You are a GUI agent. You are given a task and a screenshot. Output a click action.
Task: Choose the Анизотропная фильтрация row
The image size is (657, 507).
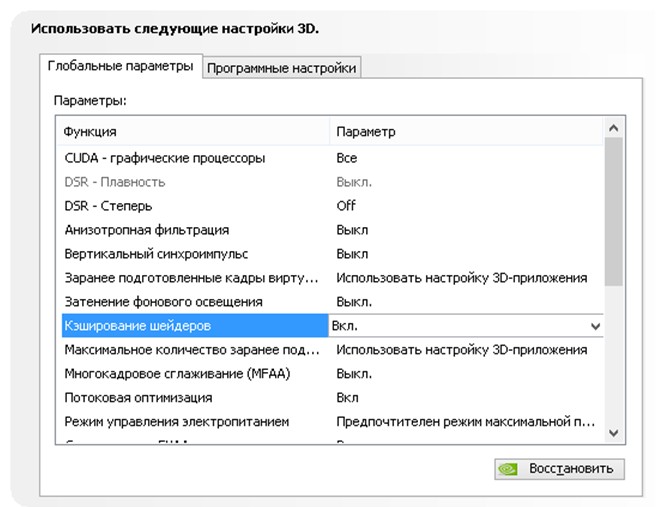146,230
